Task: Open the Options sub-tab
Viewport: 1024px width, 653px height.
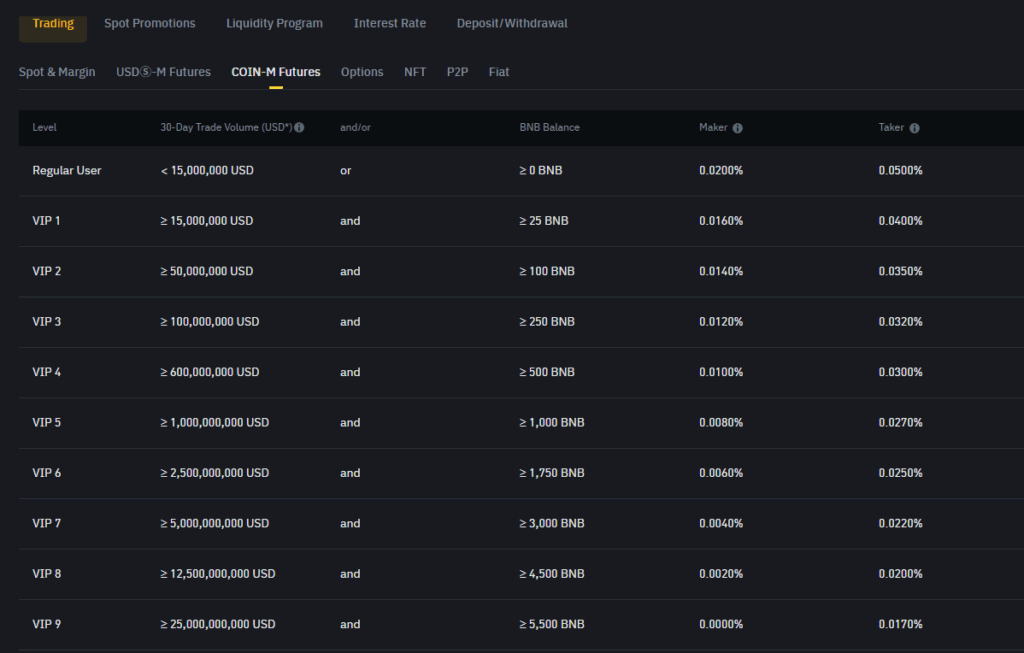Action: coord(362,72)
